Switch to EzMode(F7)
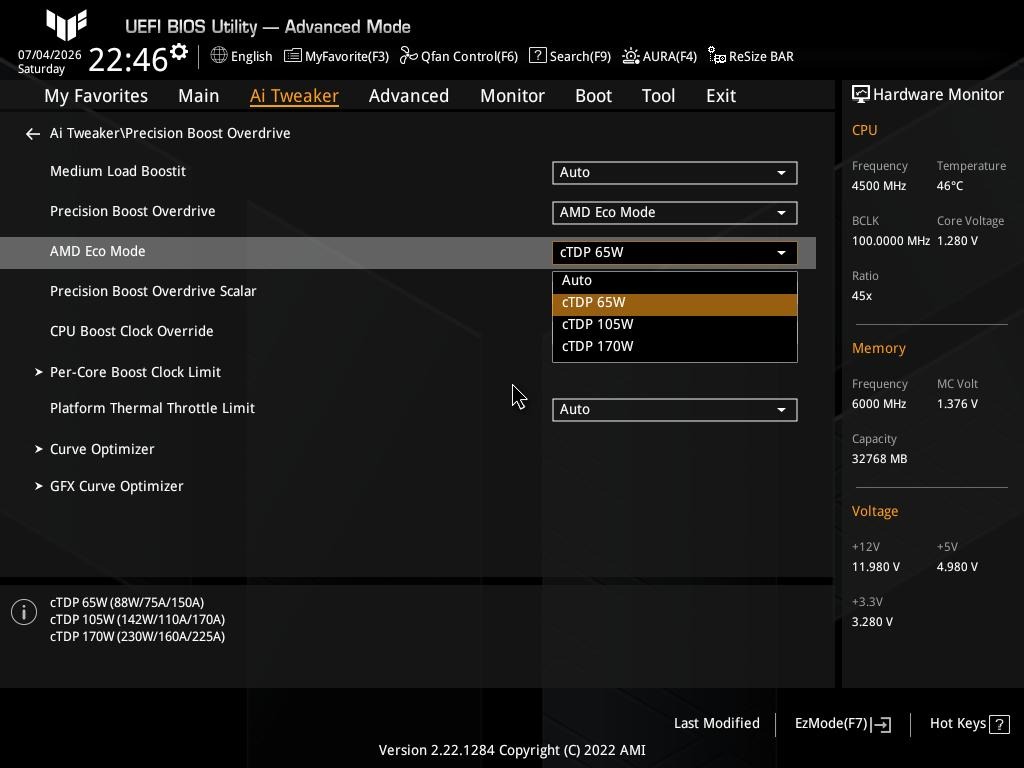The width and height of the screenshot is (1024, 768). (842, 724)
